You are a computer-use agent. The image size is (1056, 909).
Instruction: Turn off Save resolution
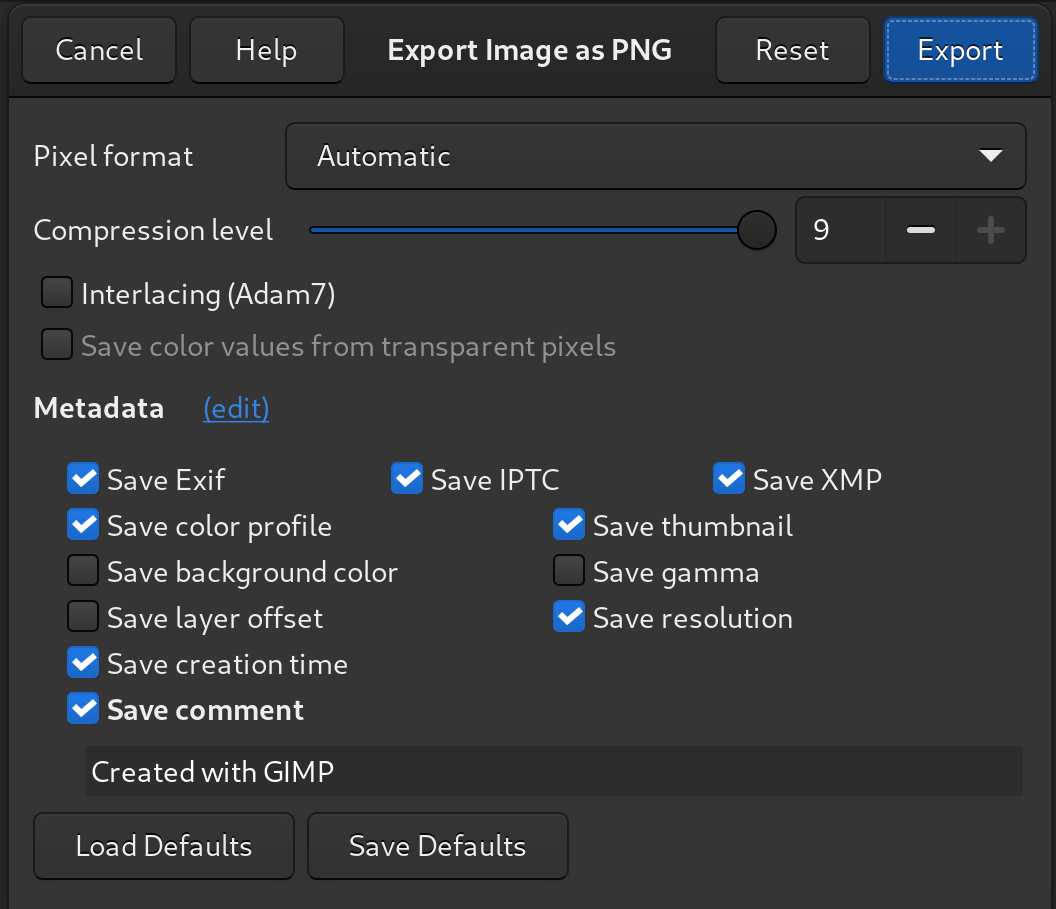pos(569,616)
